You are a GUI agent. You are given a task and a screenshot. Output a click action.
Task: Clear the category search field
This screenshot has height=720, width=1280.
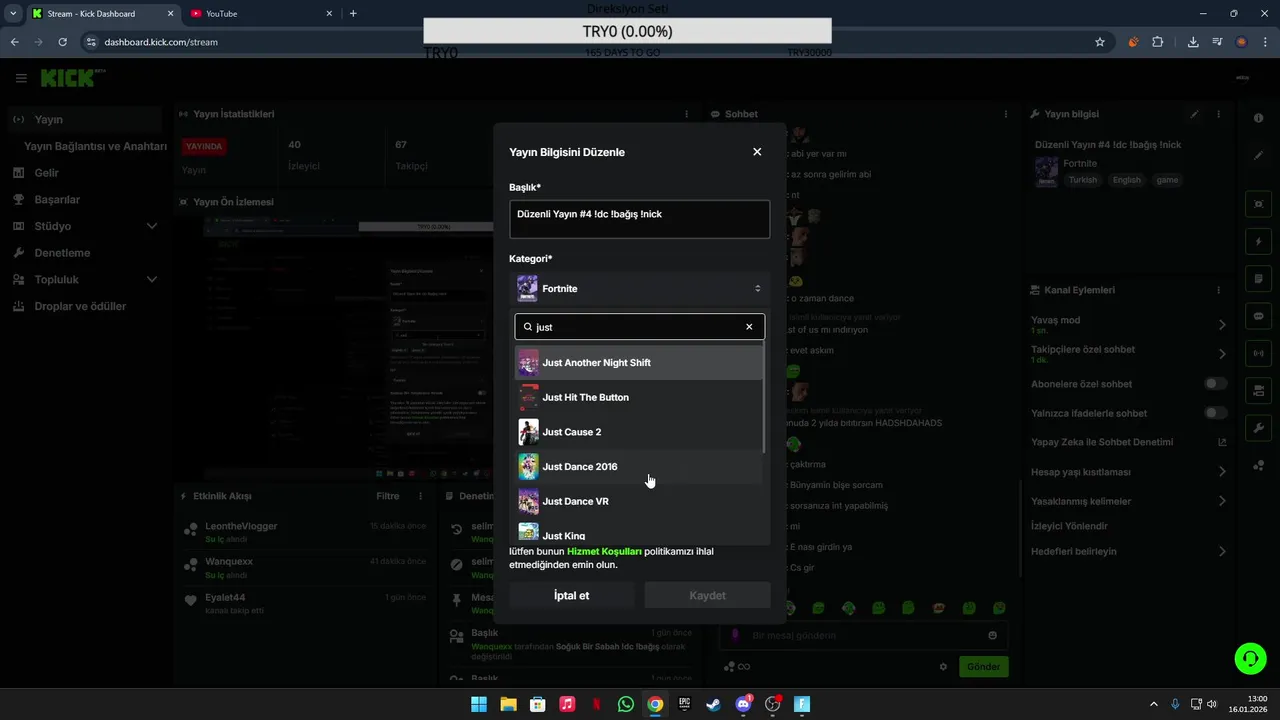pyautogui.click(x=749, y=327)
